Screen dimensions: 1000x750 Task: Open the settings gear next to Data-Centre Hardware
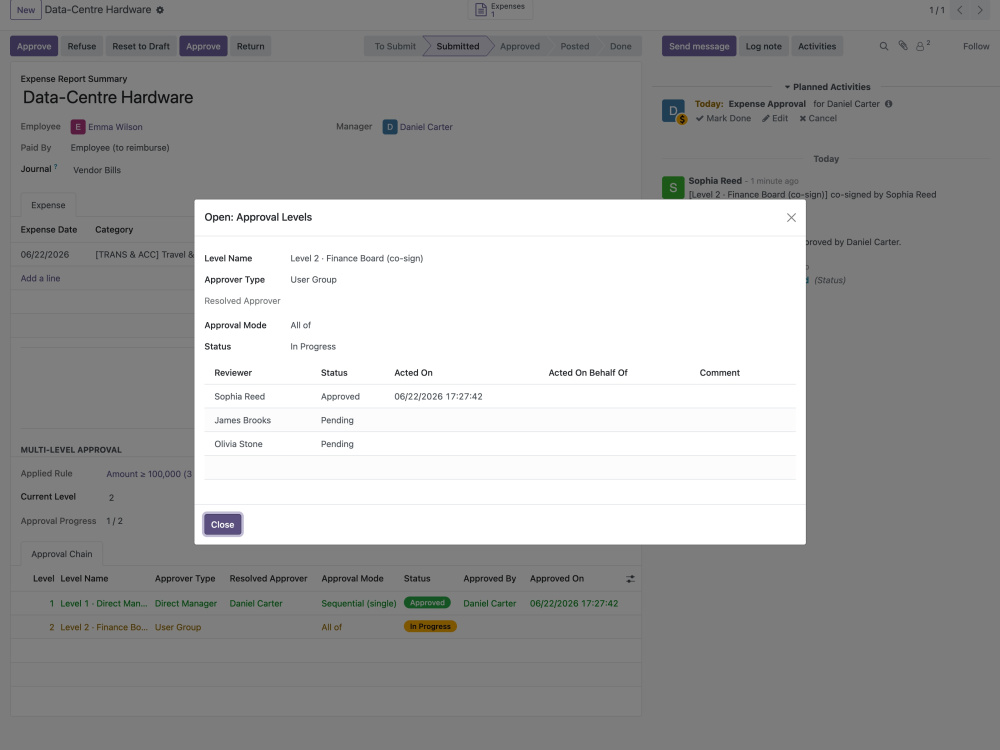pos(160,10)
